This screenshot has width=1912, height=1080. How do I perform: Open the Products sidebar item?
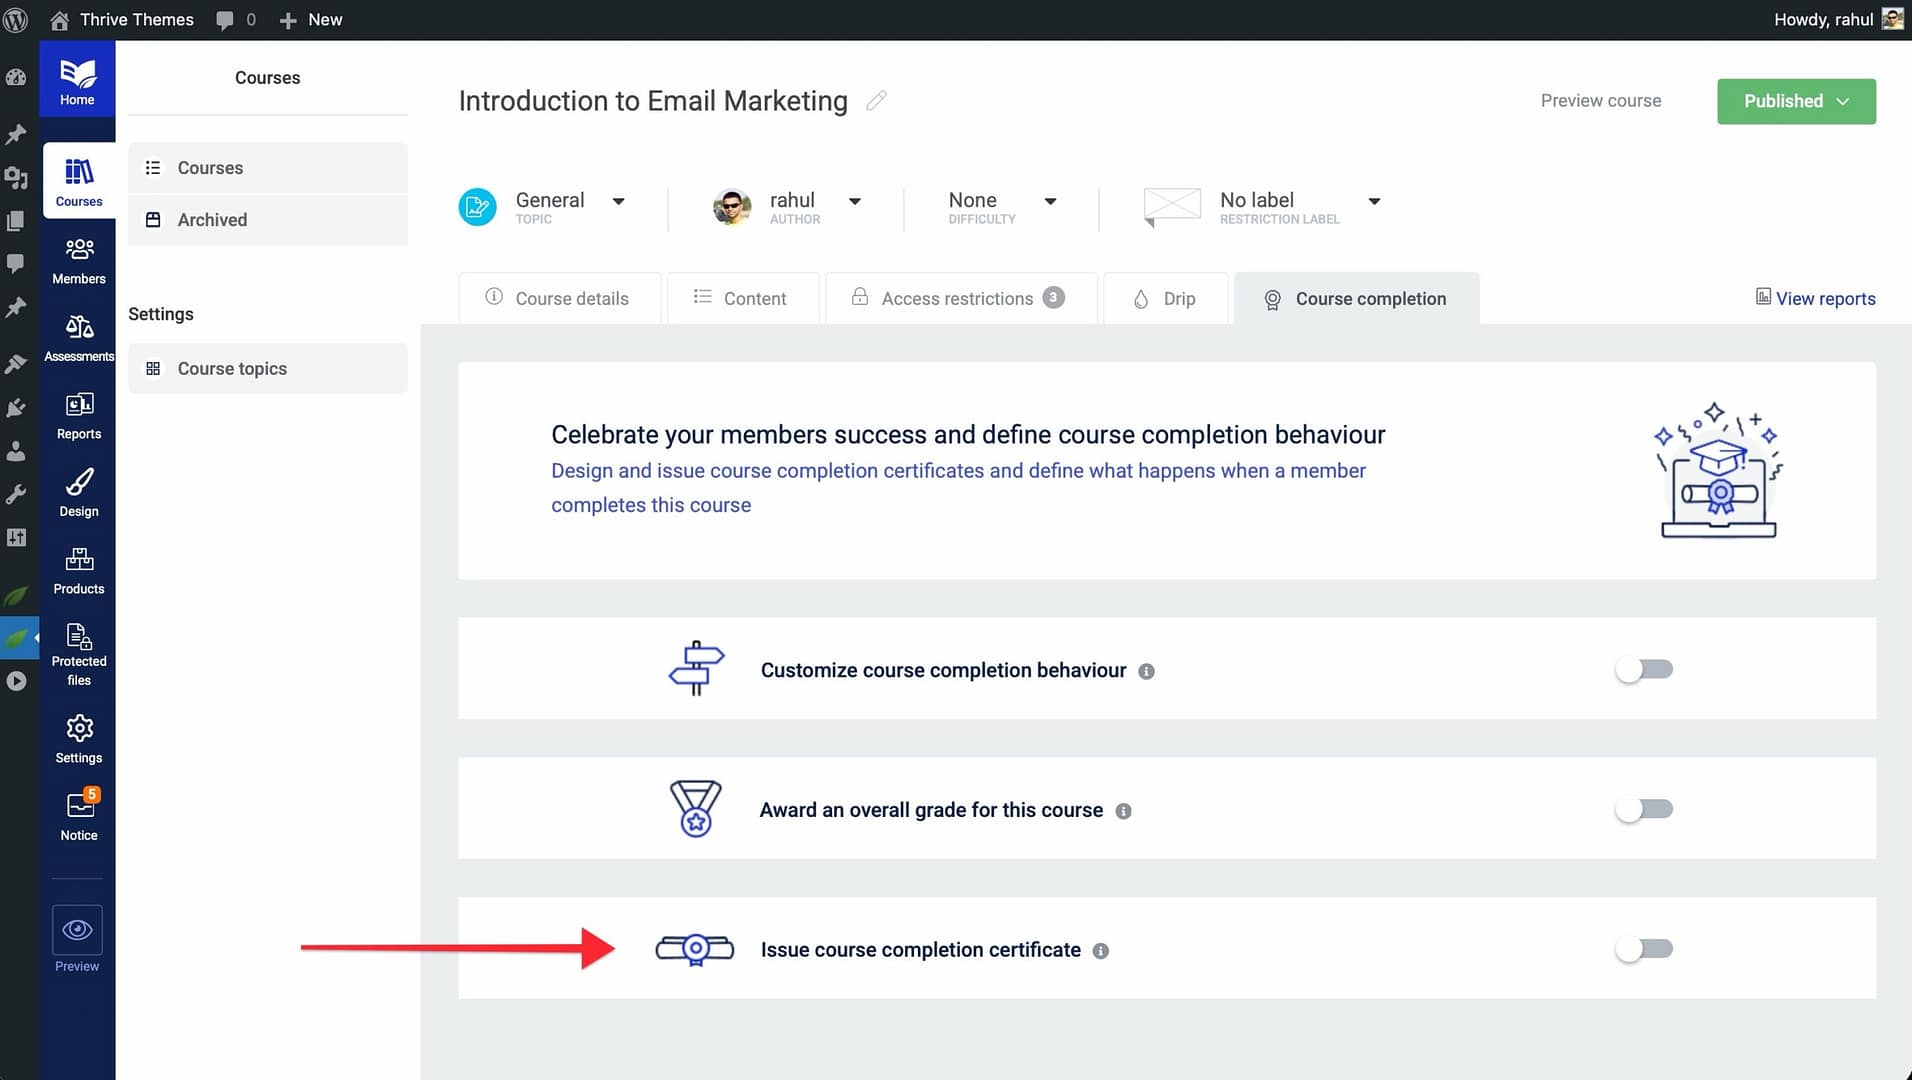(78, 570)
